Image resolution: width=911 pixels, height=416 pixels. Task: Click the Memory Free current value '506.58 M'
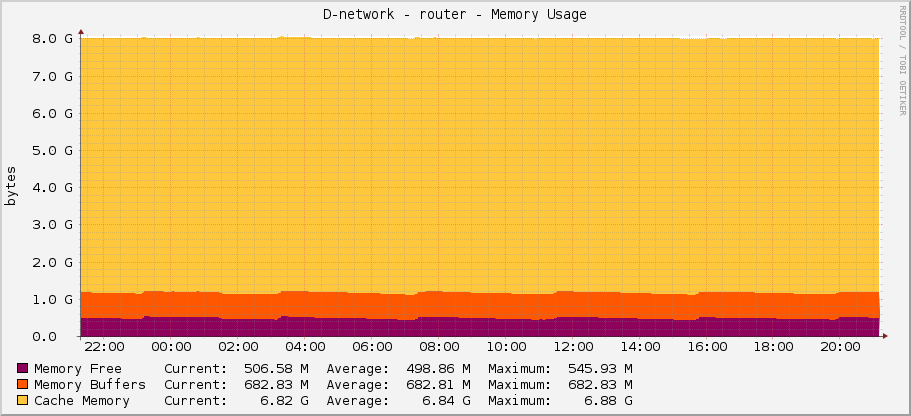click(x=276, y=368)
